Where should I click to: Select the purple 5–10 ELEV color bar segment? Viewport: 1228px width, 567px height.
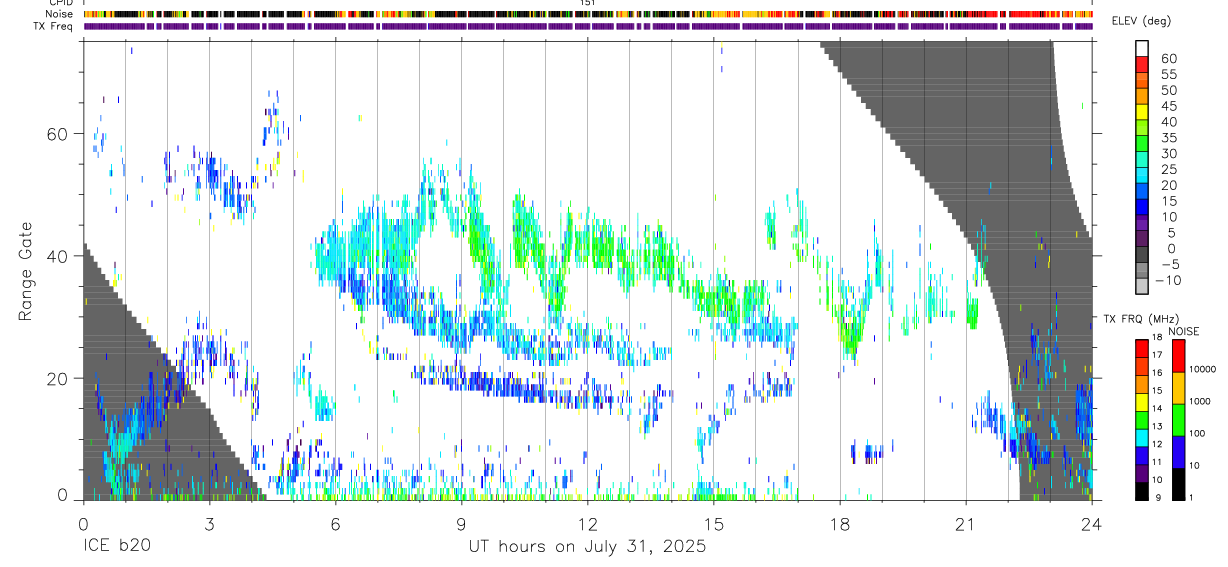pyautogui.click(x=1143, y=224)
